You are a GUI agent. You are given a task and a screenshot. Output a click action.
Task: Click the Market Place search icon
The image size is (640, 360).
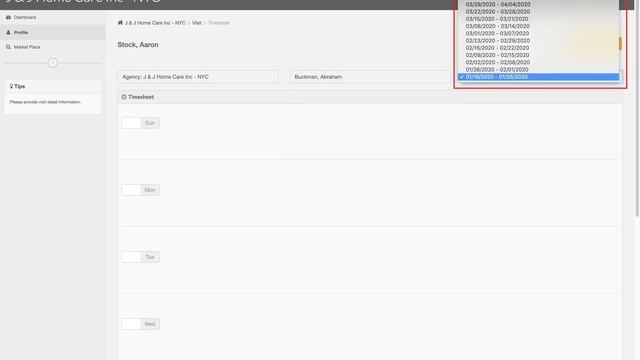pyautogui.click(x=8, y=47)
